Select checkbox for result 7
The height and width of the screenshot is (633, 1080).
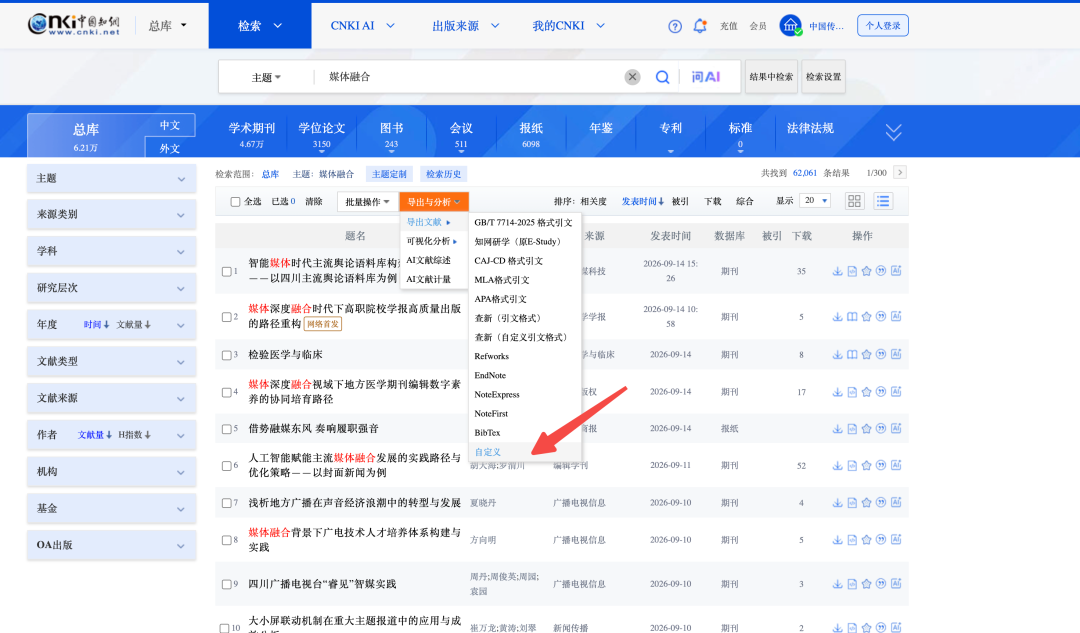(x=226, y=503)
